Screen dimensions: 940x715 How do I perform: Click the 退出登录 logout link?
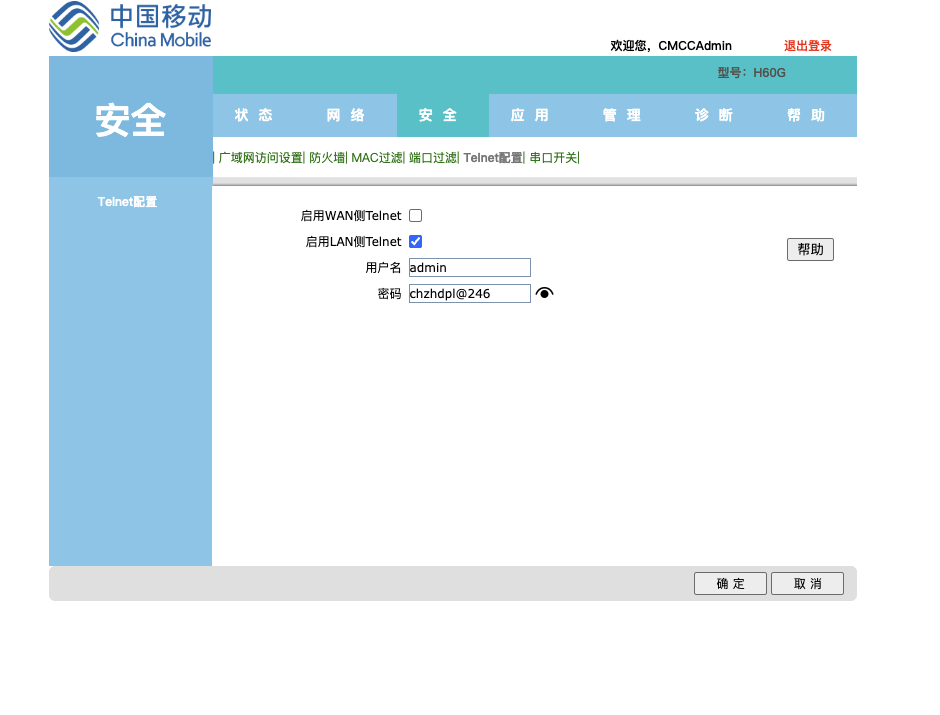click(807, 46)
